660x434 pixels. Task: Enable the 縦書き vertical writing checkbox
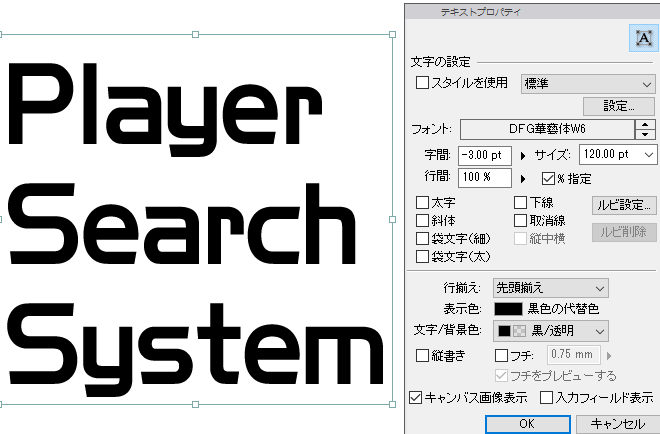pos(422,356)
